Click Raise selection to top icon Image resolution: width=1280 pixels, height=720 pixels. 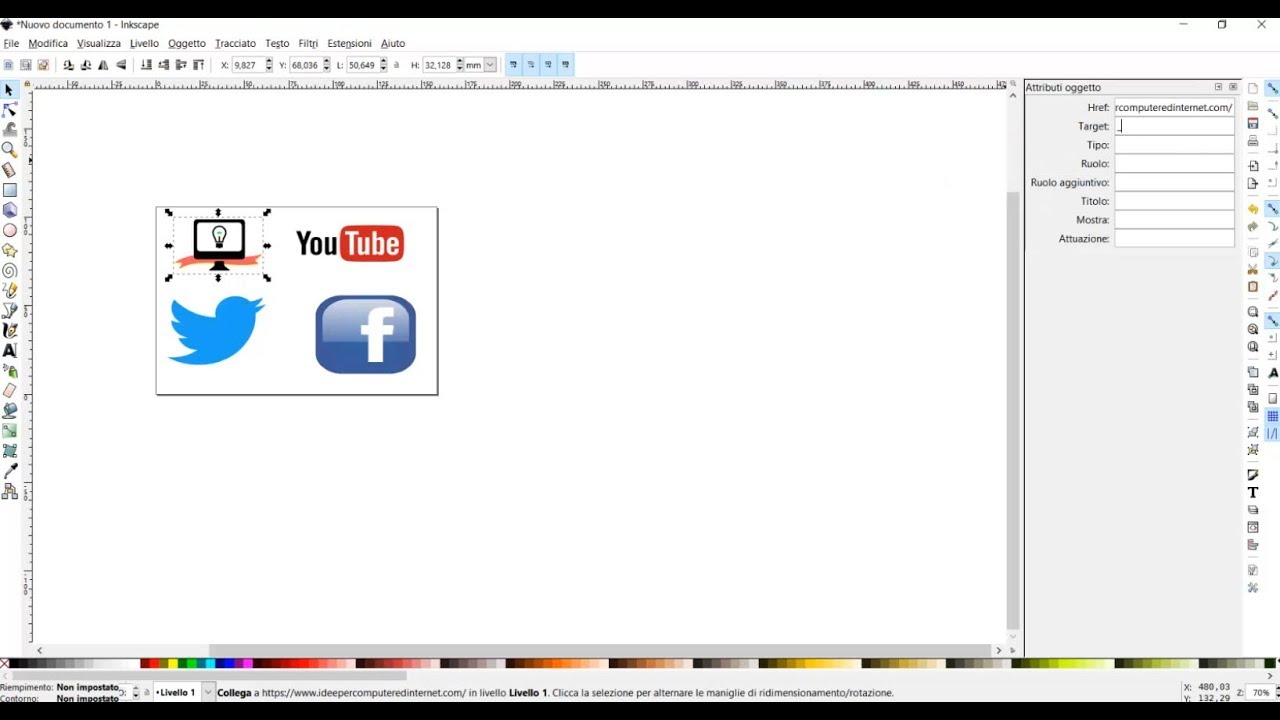coord(198,65)
